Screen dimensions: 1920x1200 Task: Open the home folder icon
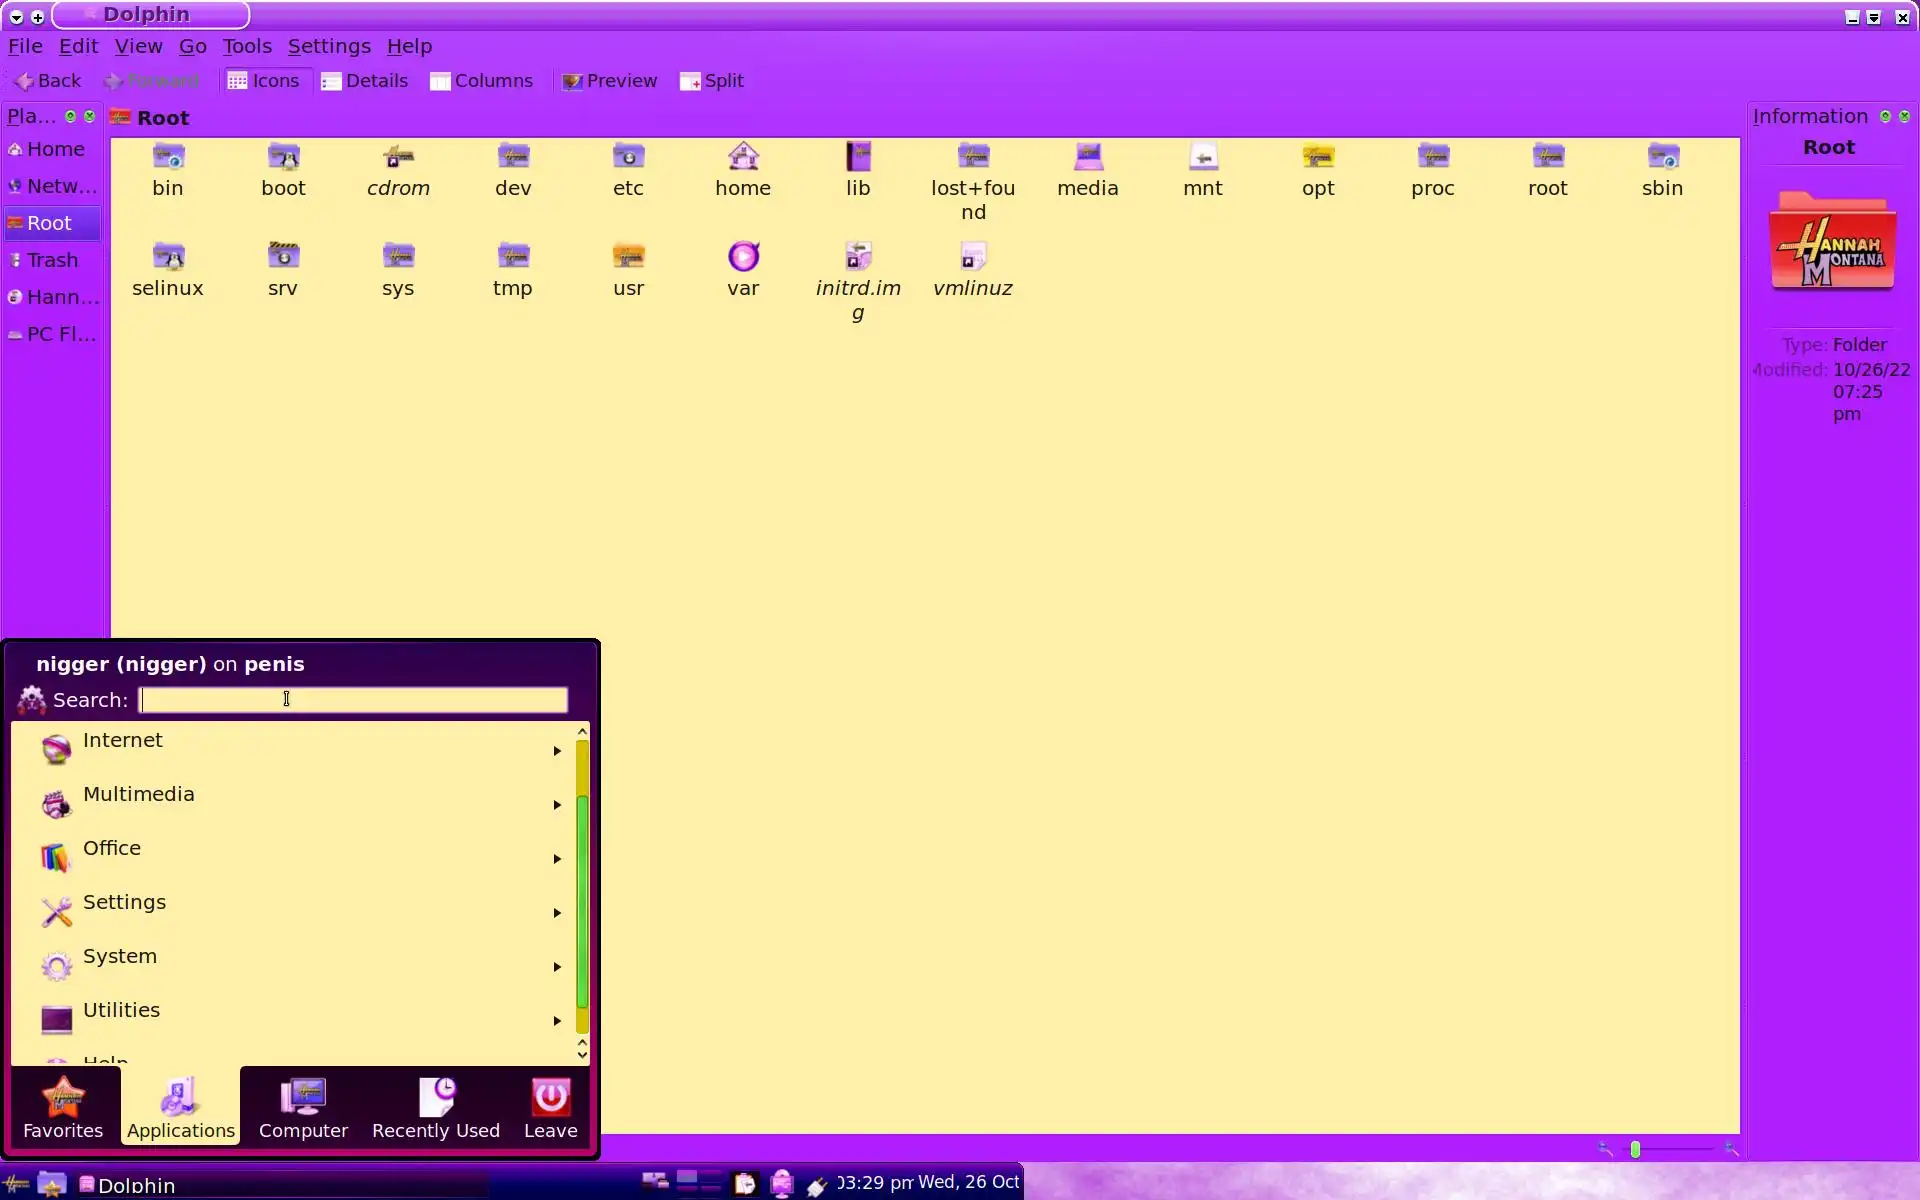coord(743,158)
